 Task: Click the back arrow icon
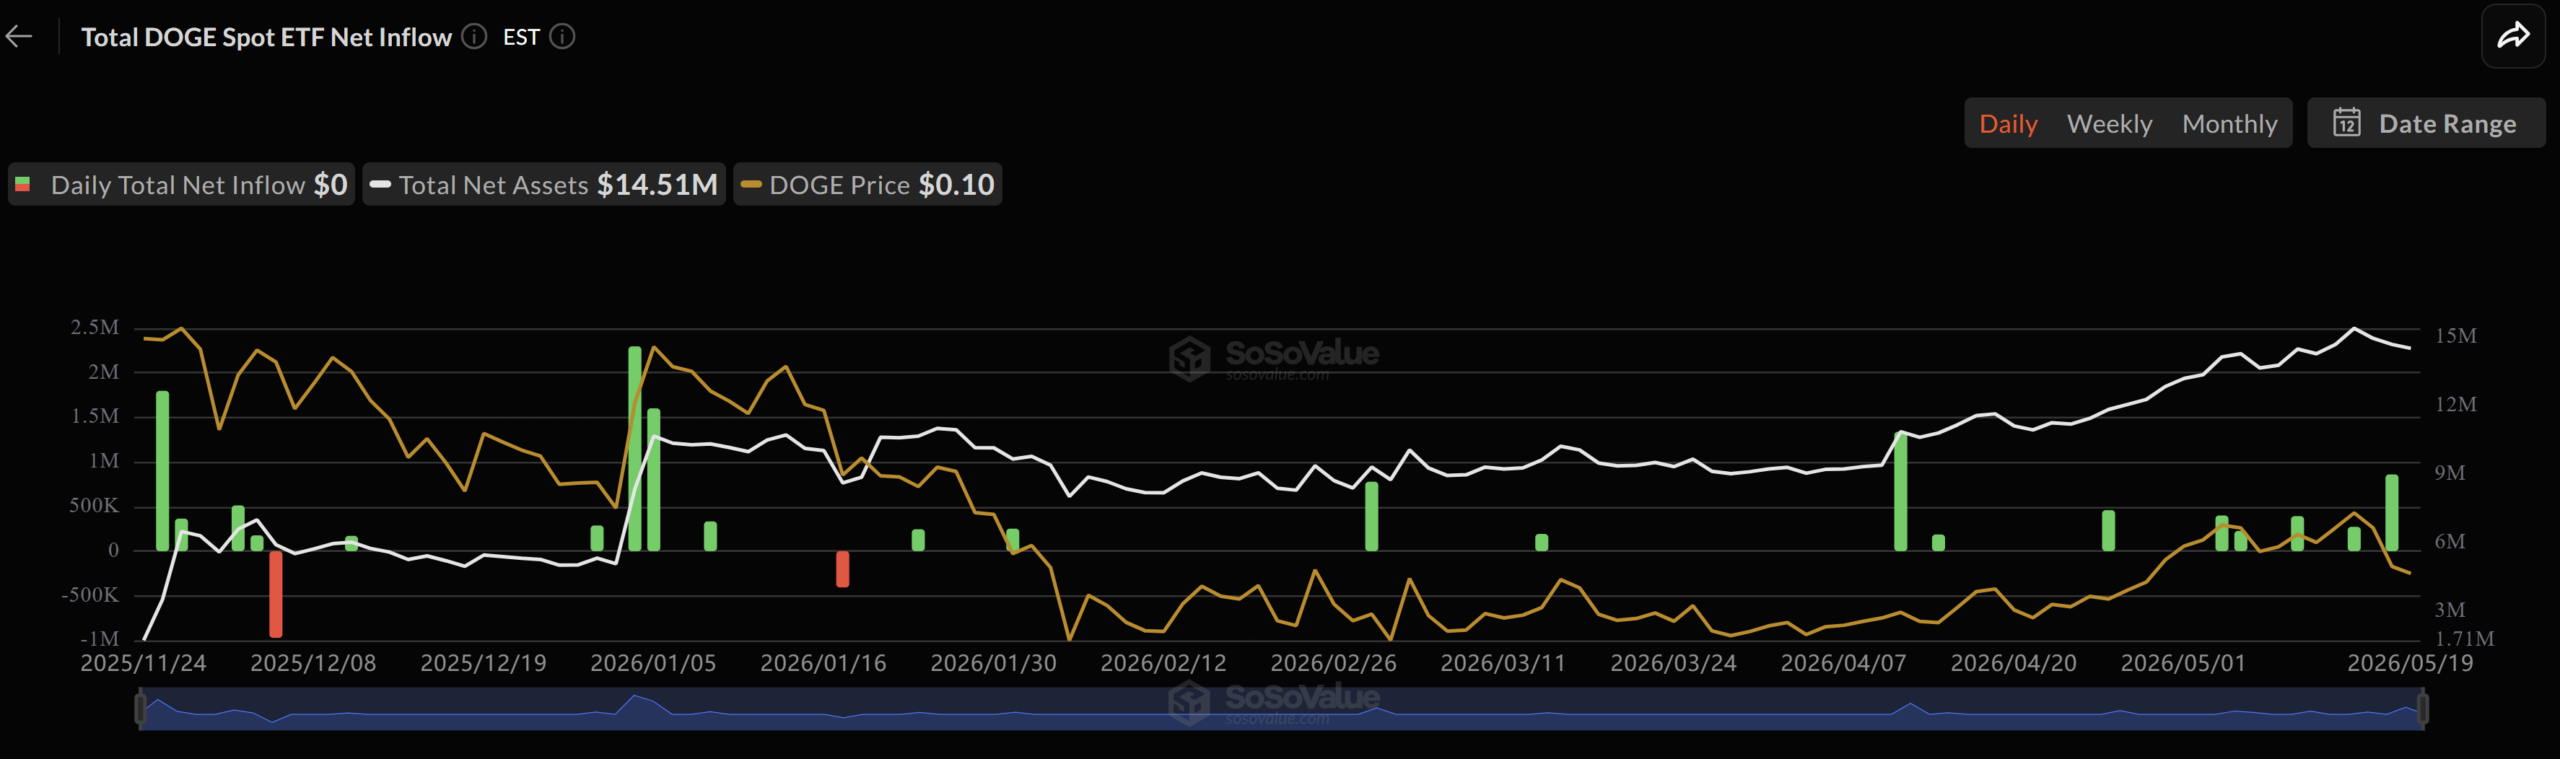tap(19, 37)
